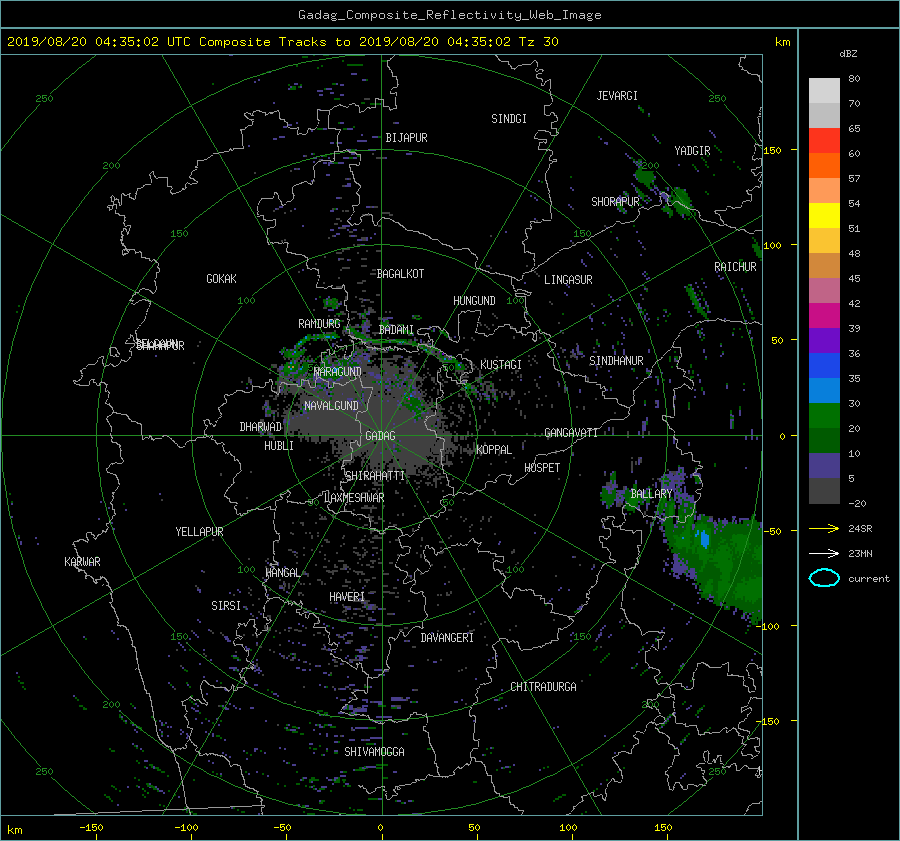This screenshot has width=900, height=841.
Task: Click the LAXMESHWAR city label
Action: (x=354, y=498)
